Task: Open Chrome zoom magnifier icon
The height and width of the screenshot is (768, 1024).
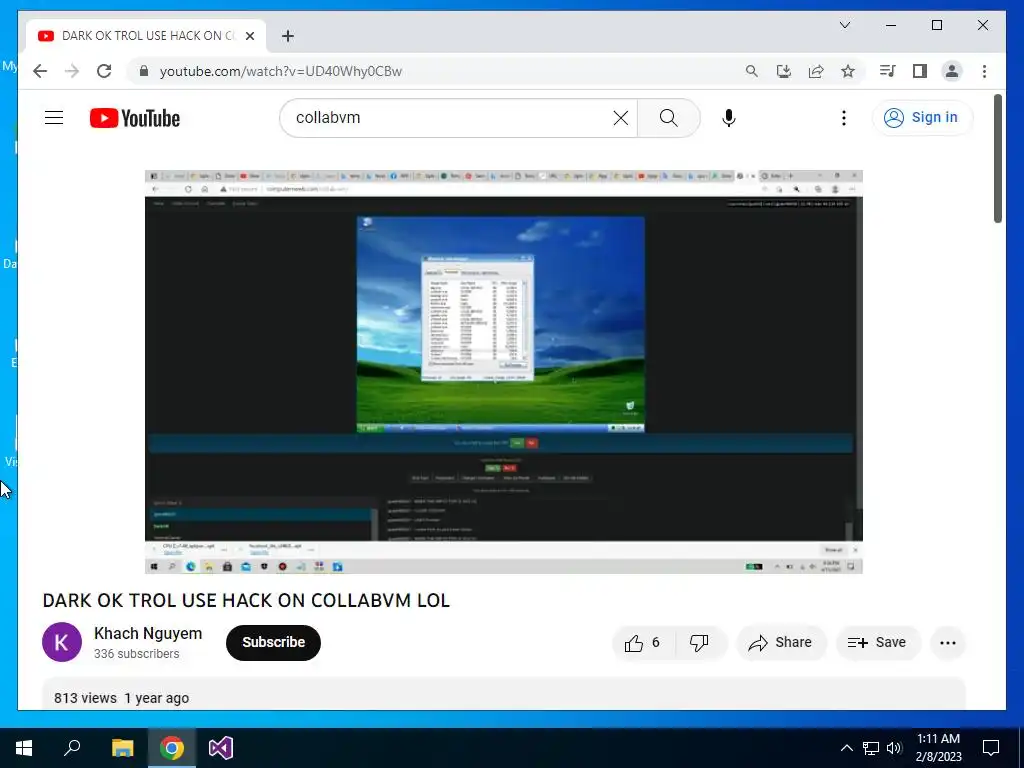Action: [752, 71]
